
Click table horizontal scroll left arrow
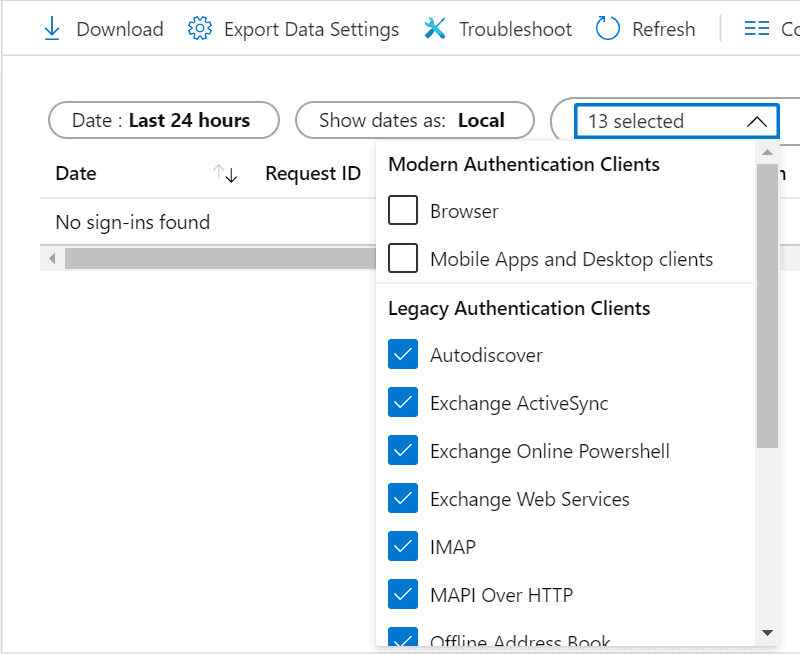pos(52,259)
